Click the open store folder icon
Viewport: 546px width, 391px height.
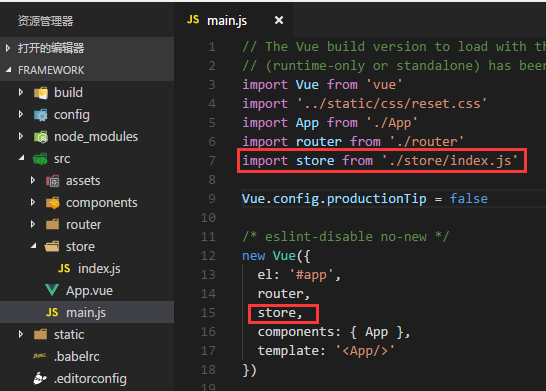tap(52, 247)
